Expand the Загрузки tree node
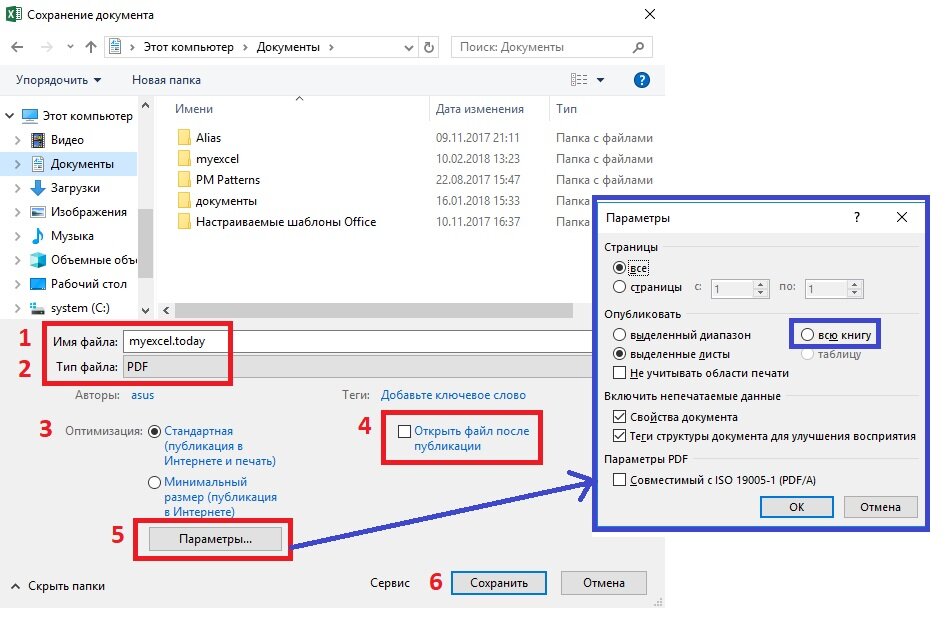Viewport: 946px width, 625px height. (17, 188)
